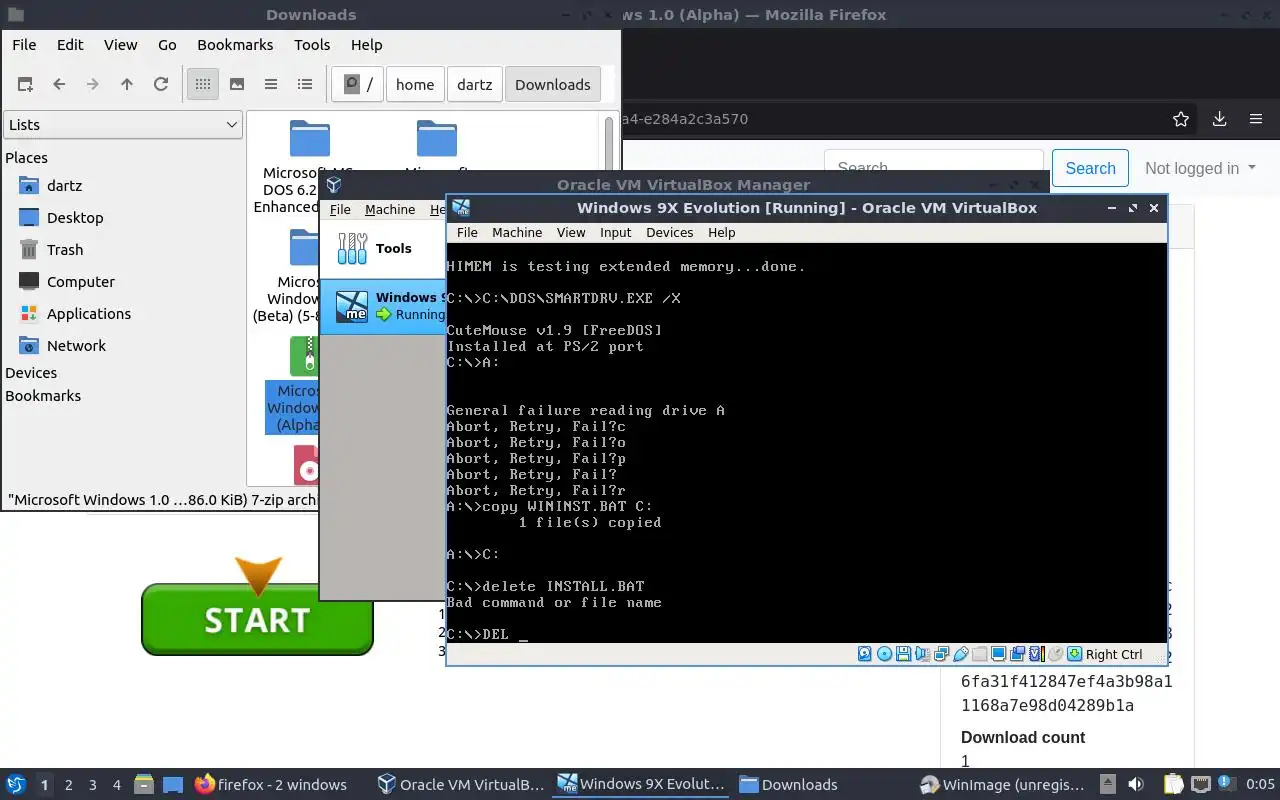Open Edit menu in Downloads window
This screenshot has height=800, width=1280.
(70, 45)
